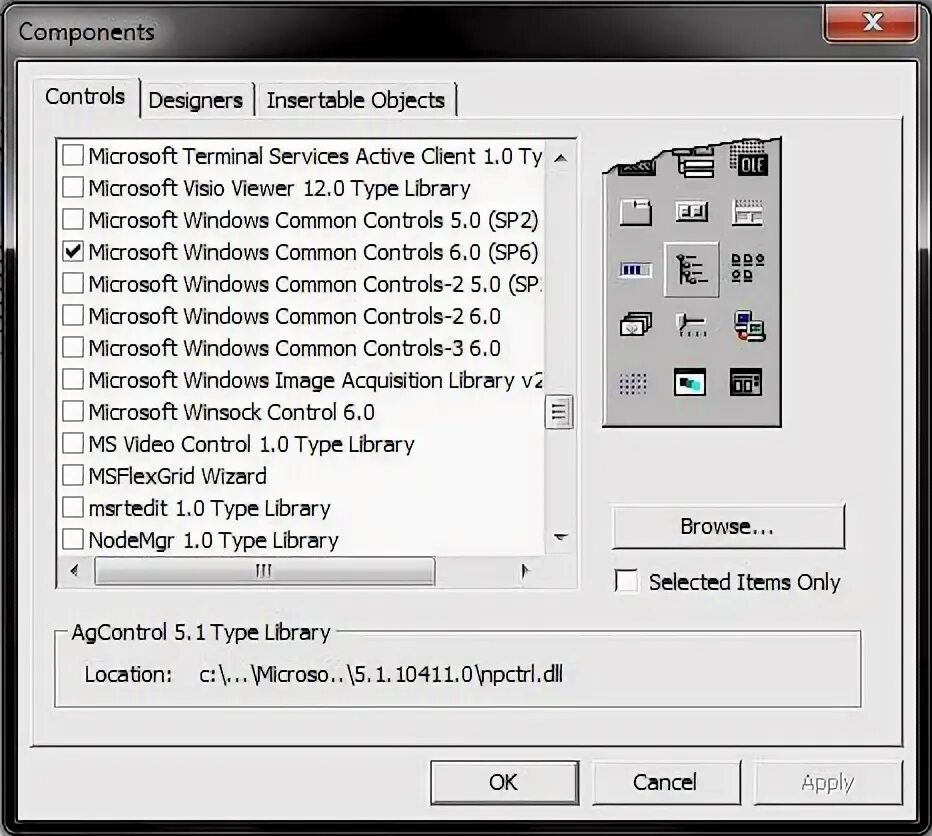The height and width of the screenshot is (836, 932).
Task: Click the npctrl.dll location path text
Action: pyautogui.click(x=381, y=674)
